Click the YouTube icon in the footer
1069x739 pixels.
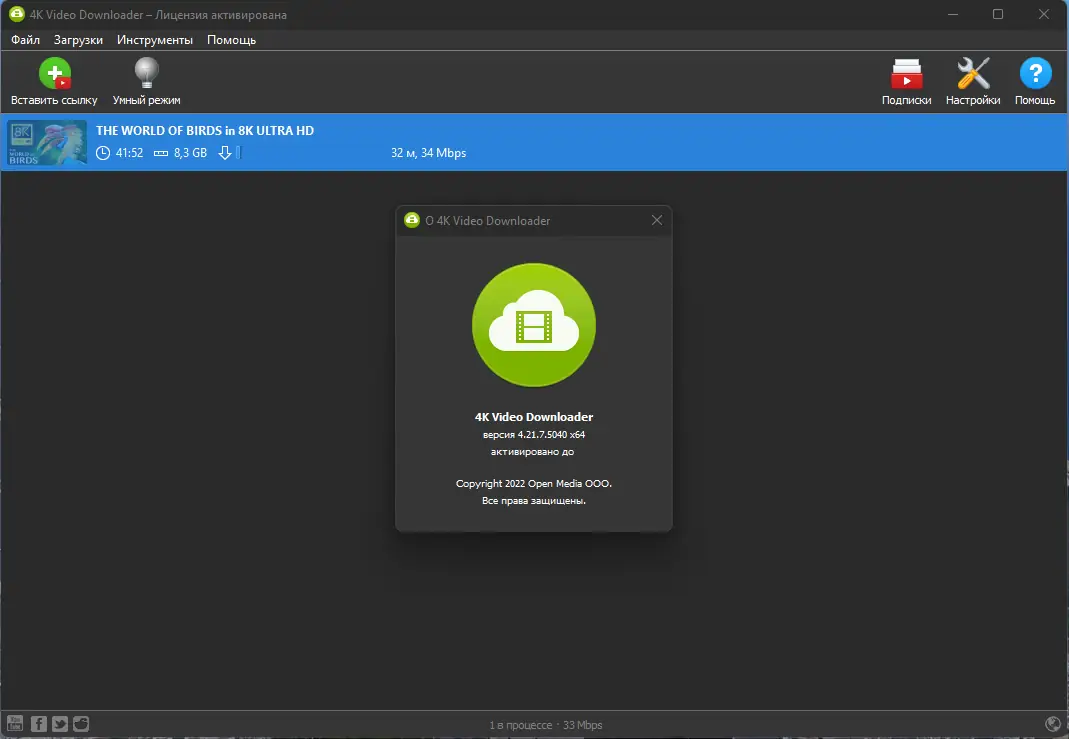coord(16,723)
